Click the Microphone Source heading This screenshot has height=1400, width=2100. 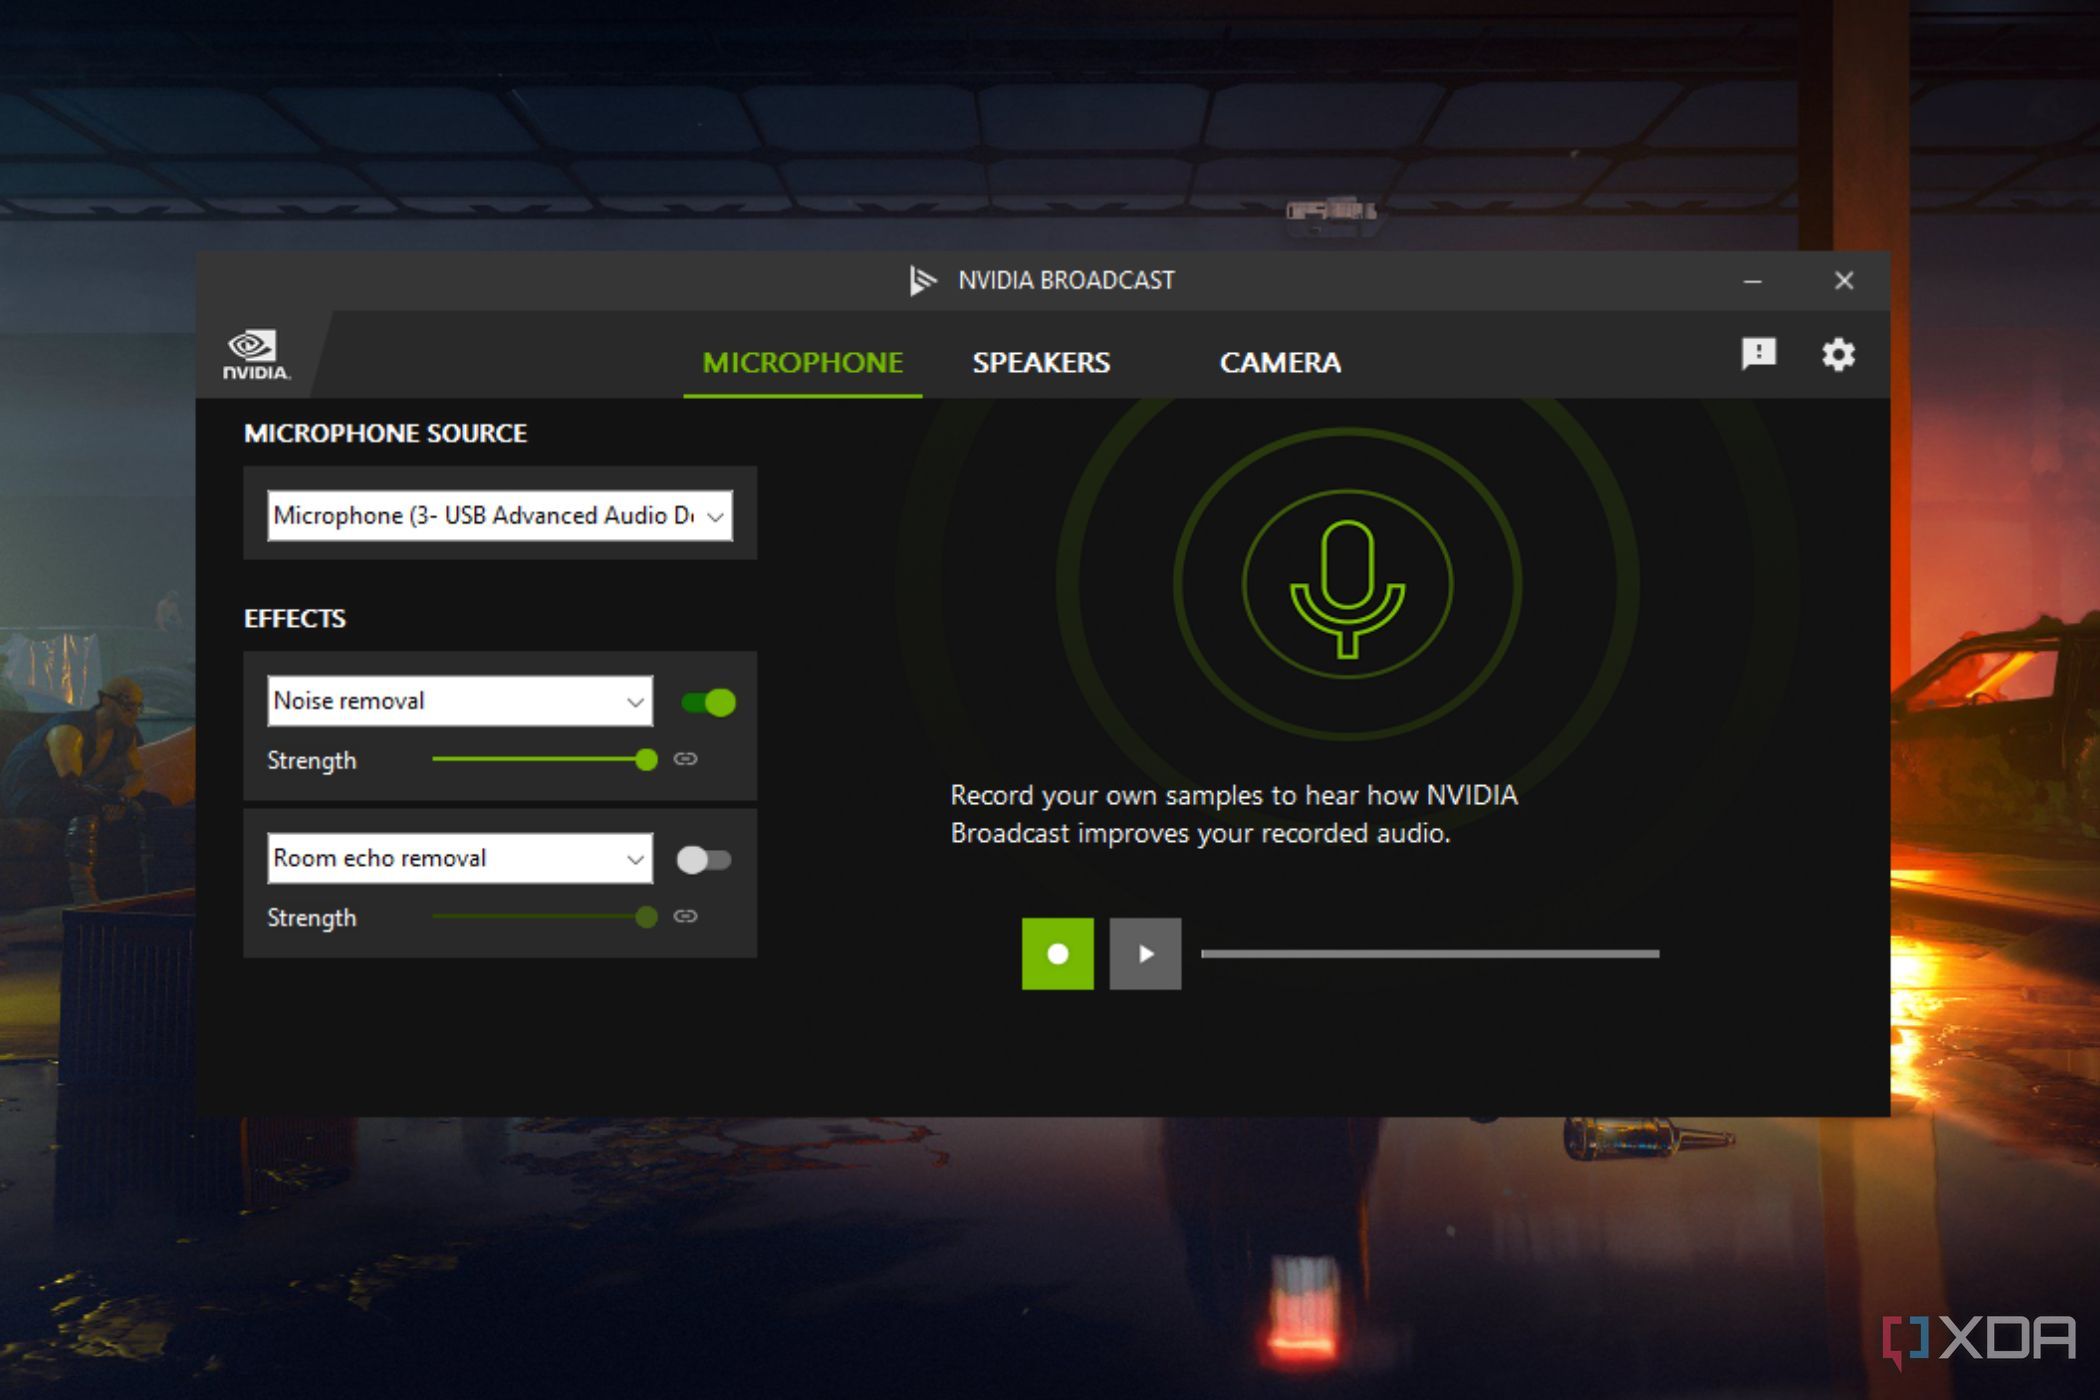(x=385, y=433)
